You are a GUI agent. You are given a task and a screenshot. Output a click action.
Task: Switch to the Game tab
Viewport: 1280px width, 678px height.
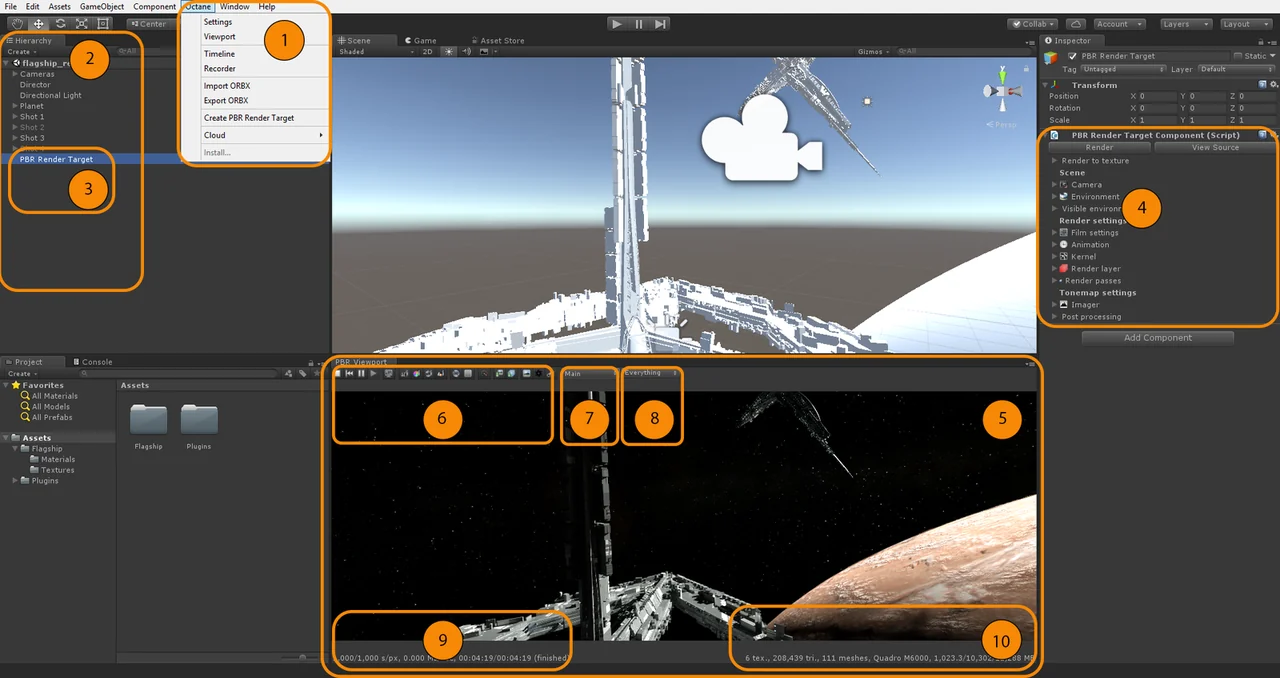[x=420, y=41]
